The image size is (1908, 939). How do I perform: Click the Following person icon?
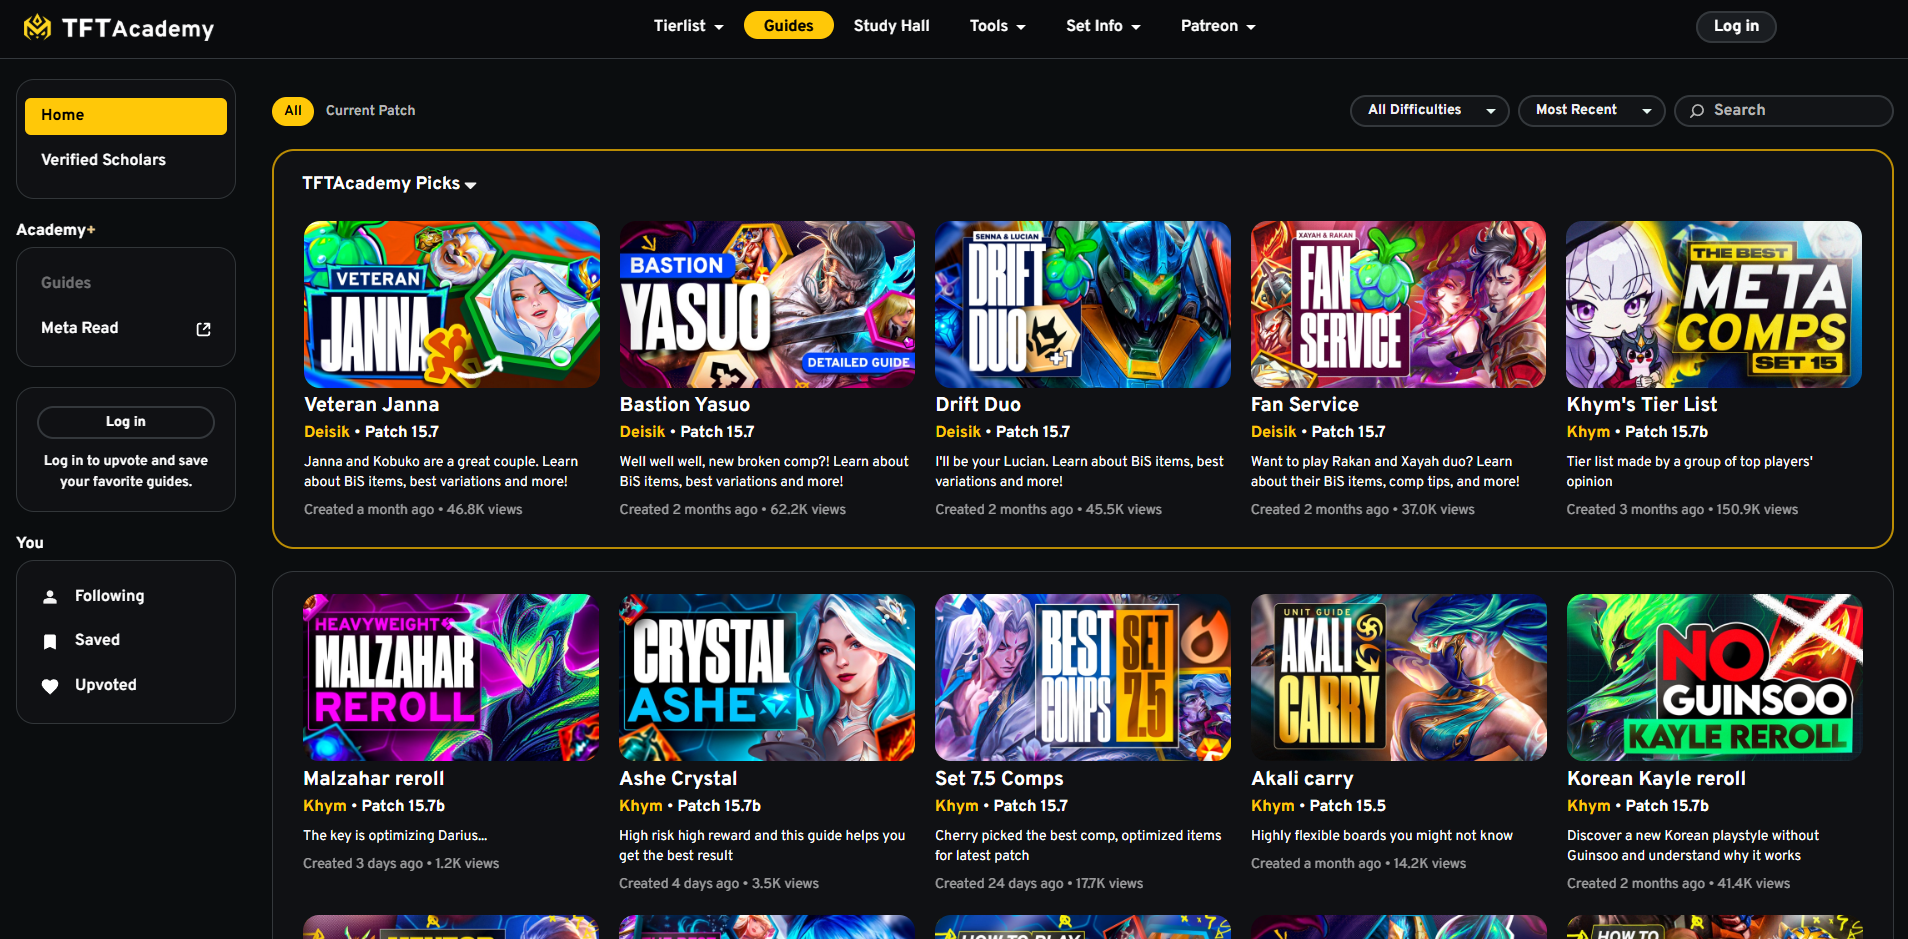[50, 597]
